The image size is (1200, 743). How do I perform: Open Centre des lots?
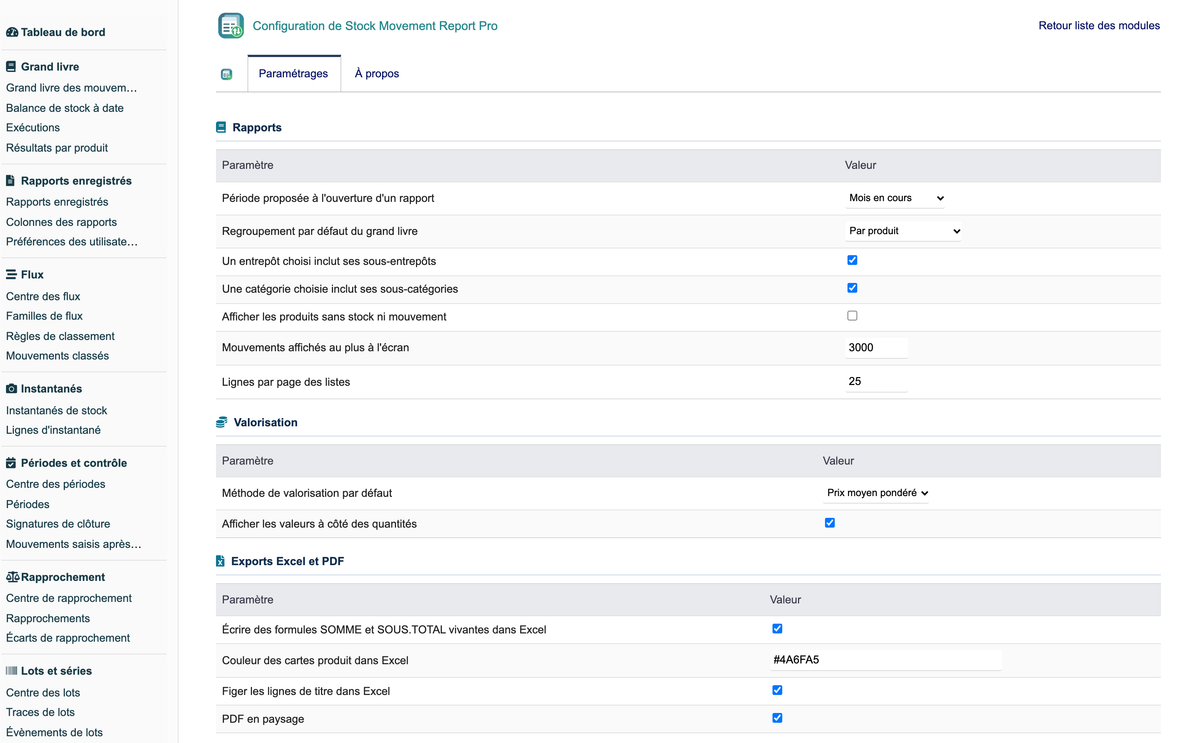43,692
